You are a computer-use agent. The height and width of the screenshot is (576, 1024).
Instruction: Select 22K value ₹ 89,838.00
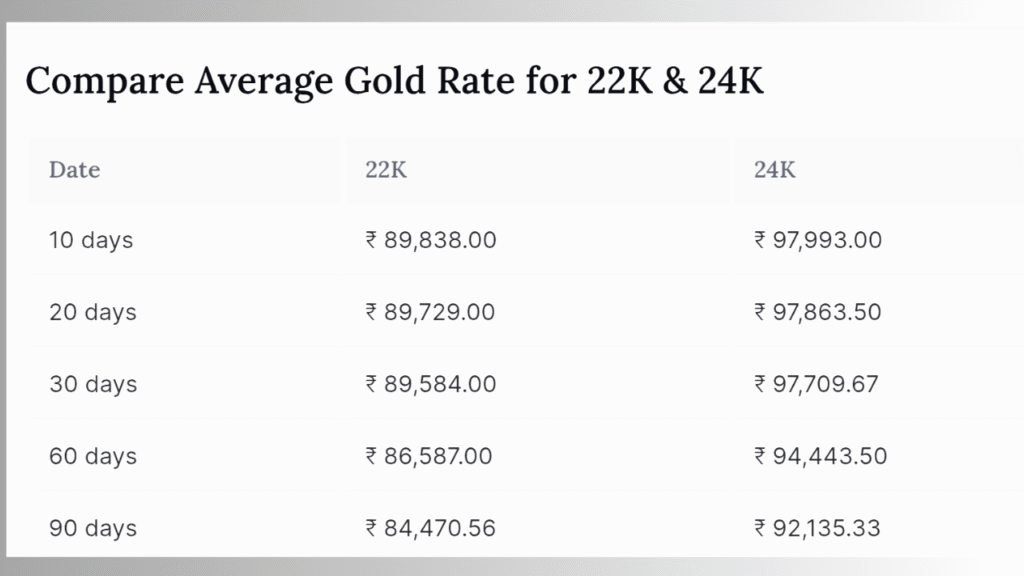point(431,240)
